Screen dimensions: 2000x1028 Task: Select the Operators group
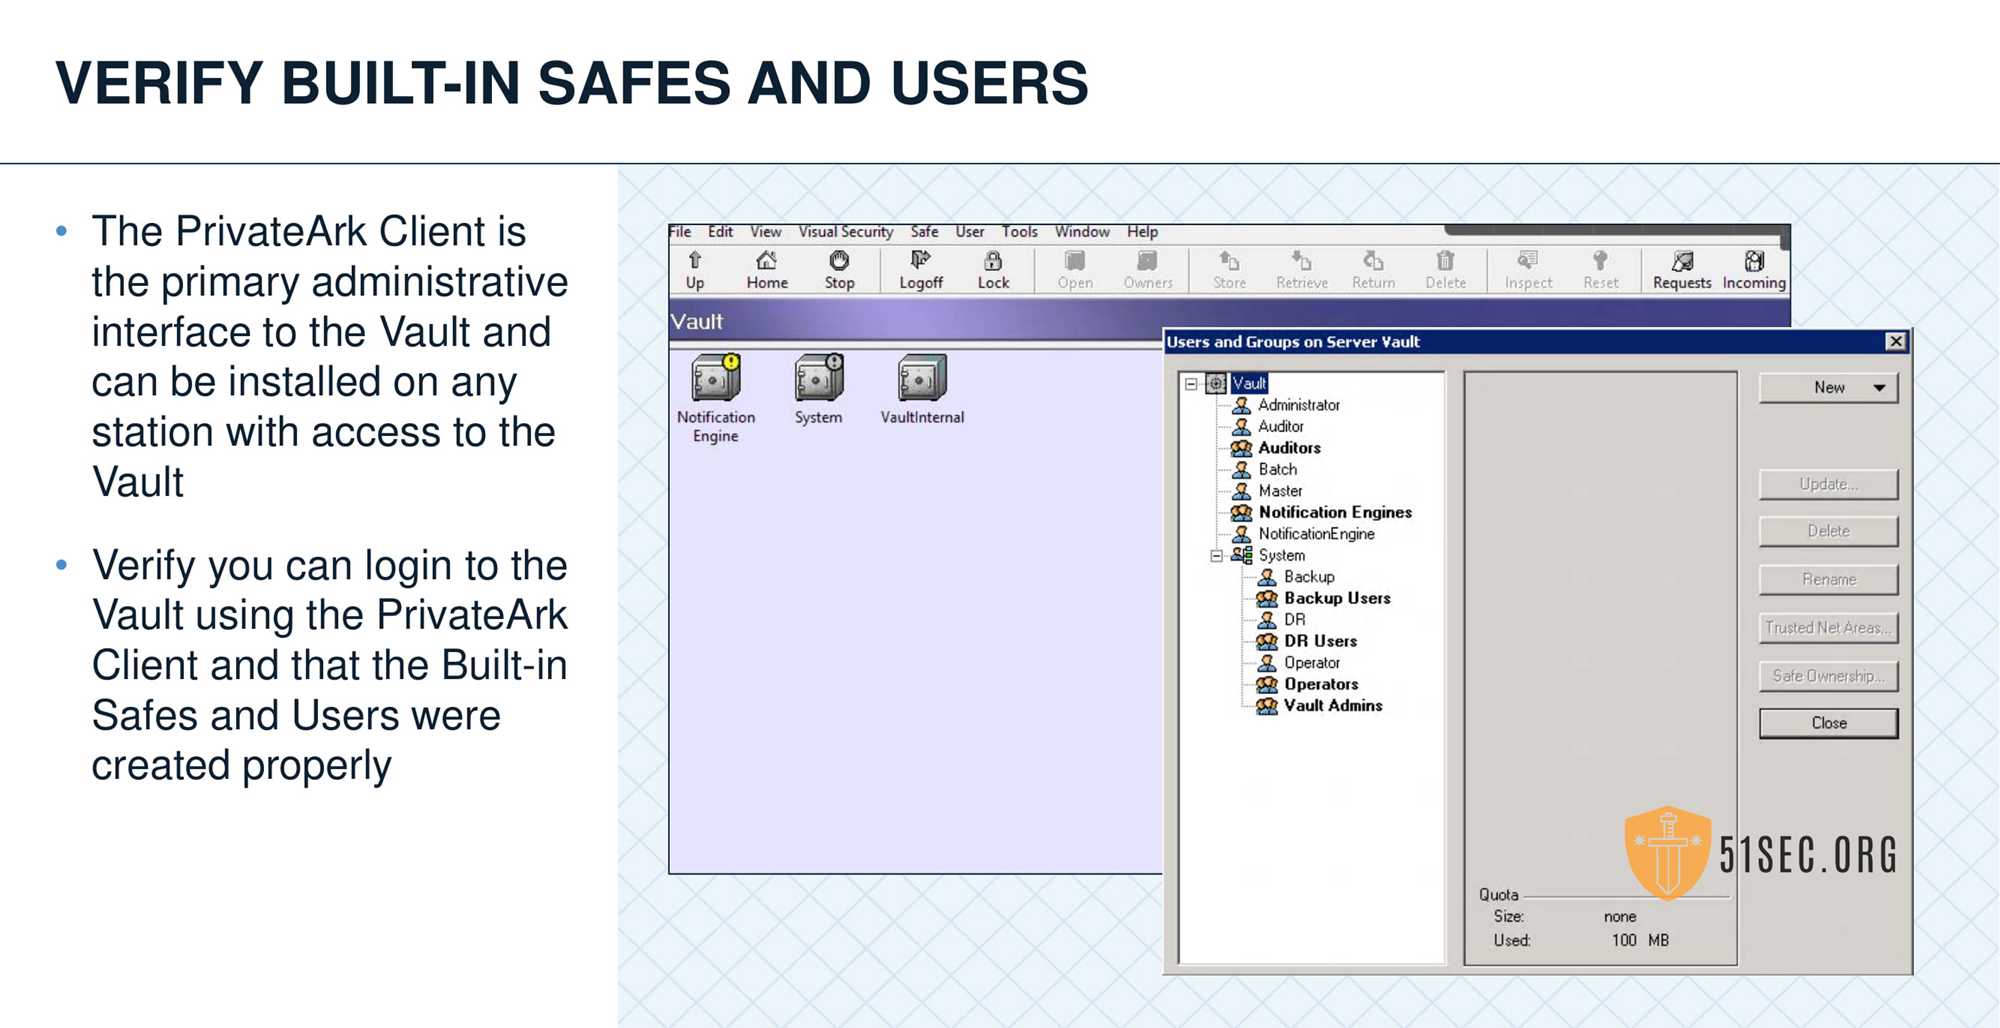coord(1321,684)
